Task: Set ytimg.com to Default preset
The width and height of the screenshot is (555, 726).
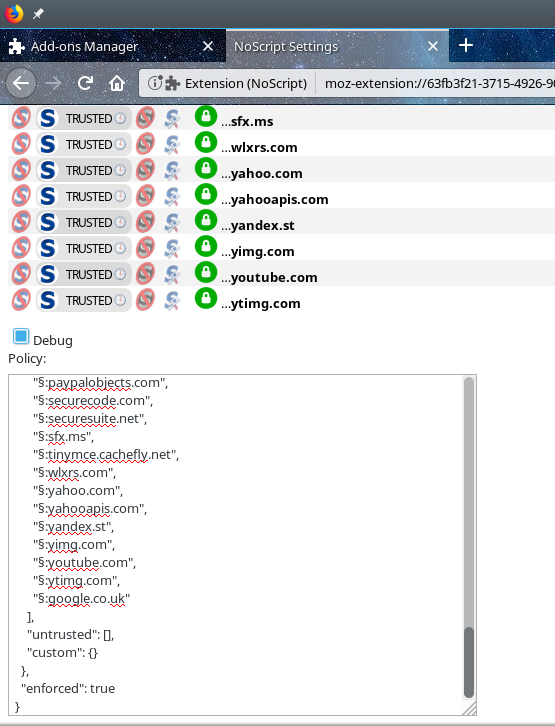Action: [x=21, y=300]
